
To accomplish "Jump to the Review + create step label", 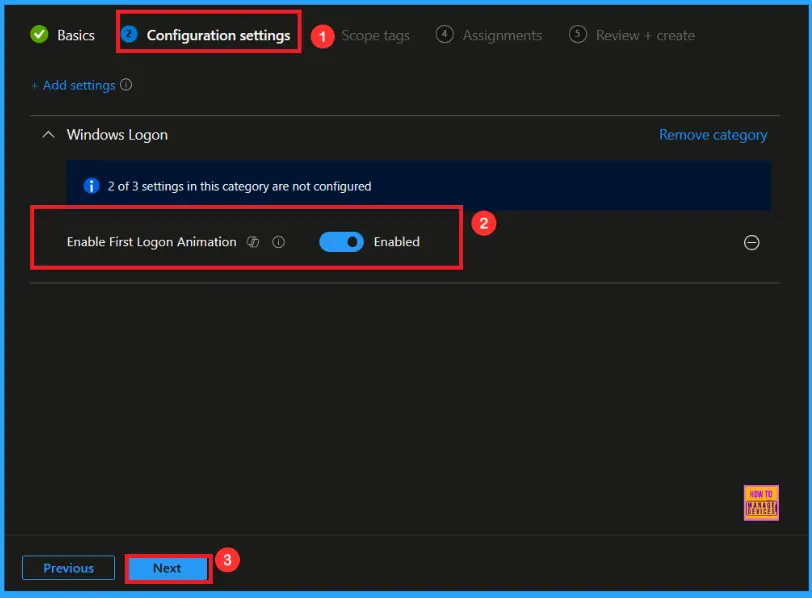I will [645, 35].
